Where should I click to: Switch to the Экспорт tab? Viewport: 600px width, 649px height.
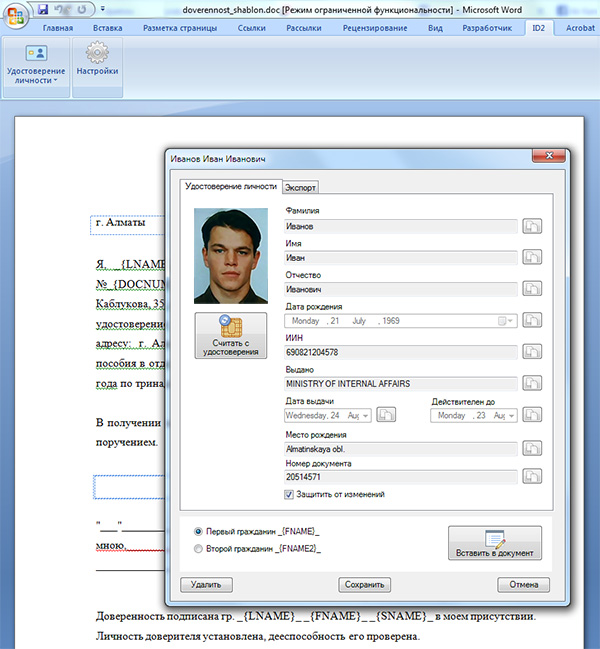coord(301,187)
